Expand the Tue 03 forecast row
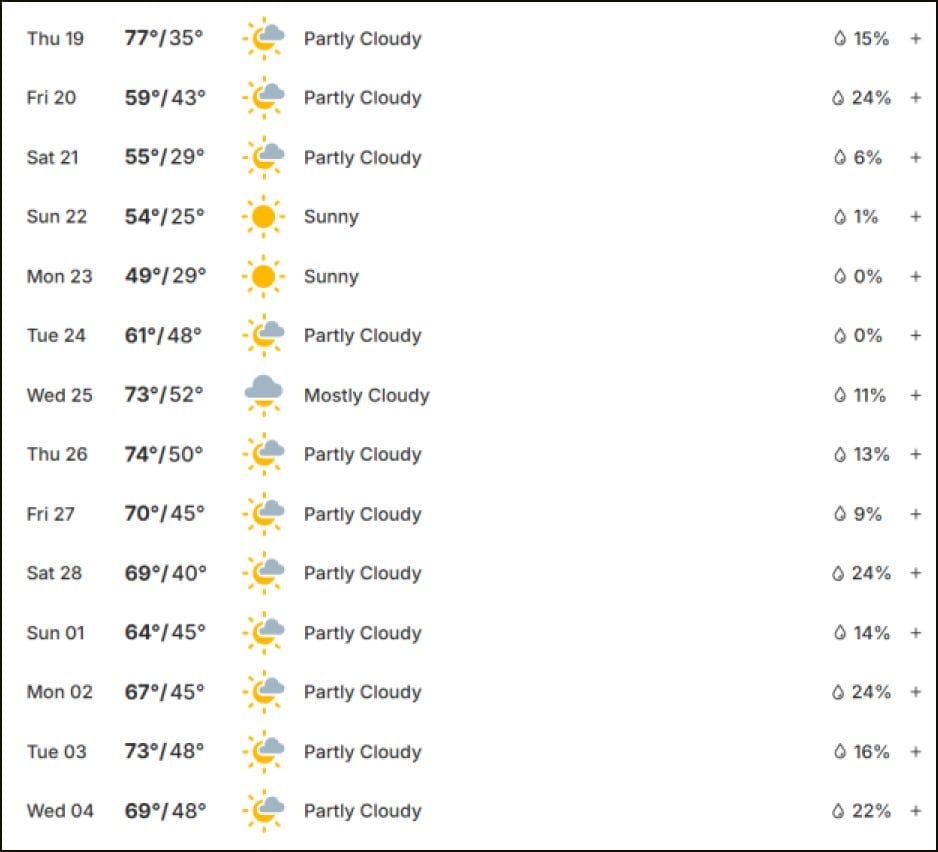938x852 pixels. coord(915,751)
